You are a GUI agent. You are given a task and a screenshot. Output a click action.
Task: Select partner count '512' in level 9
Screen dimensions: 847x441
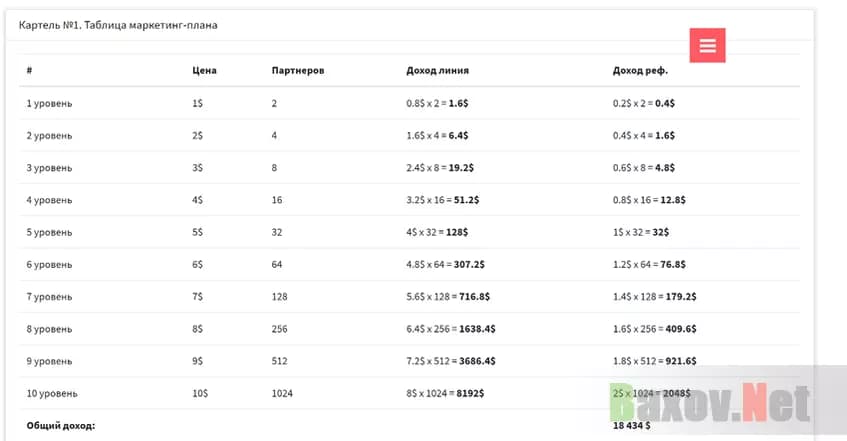click(x=279, y=361)
